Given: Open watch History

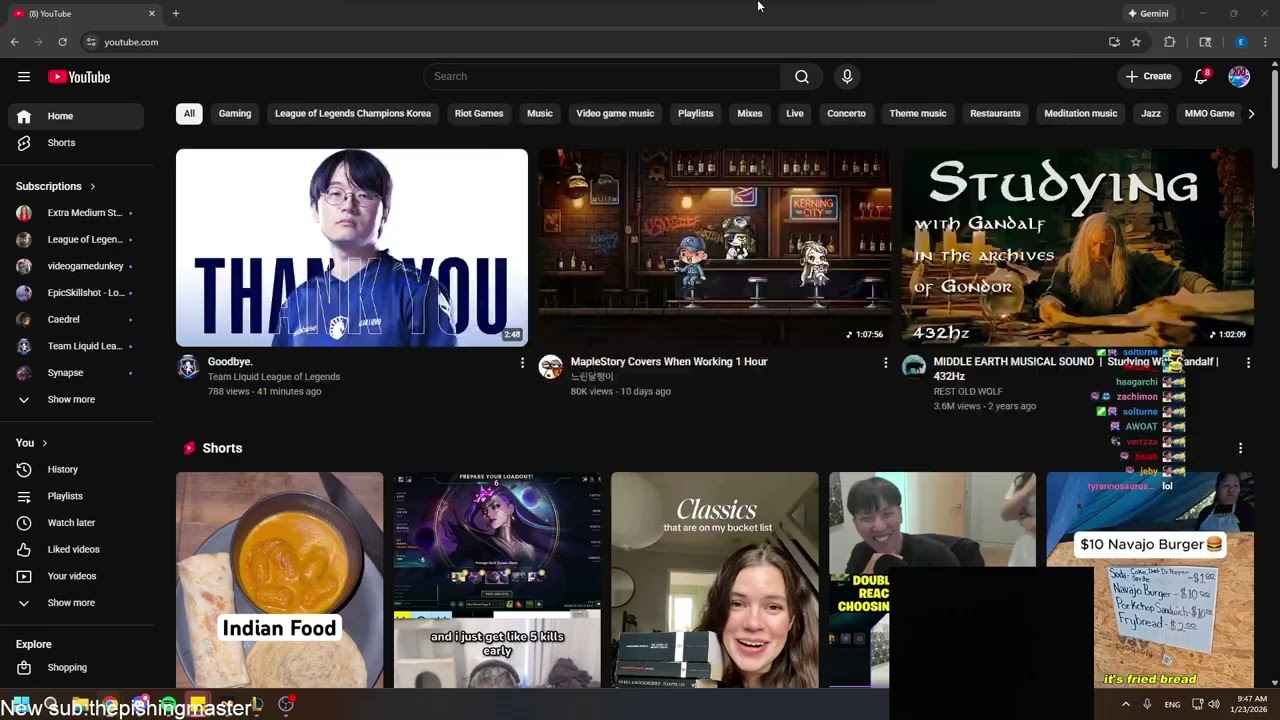Looking at the screenshot, I should pyautogui.click(x=76, y=470).
